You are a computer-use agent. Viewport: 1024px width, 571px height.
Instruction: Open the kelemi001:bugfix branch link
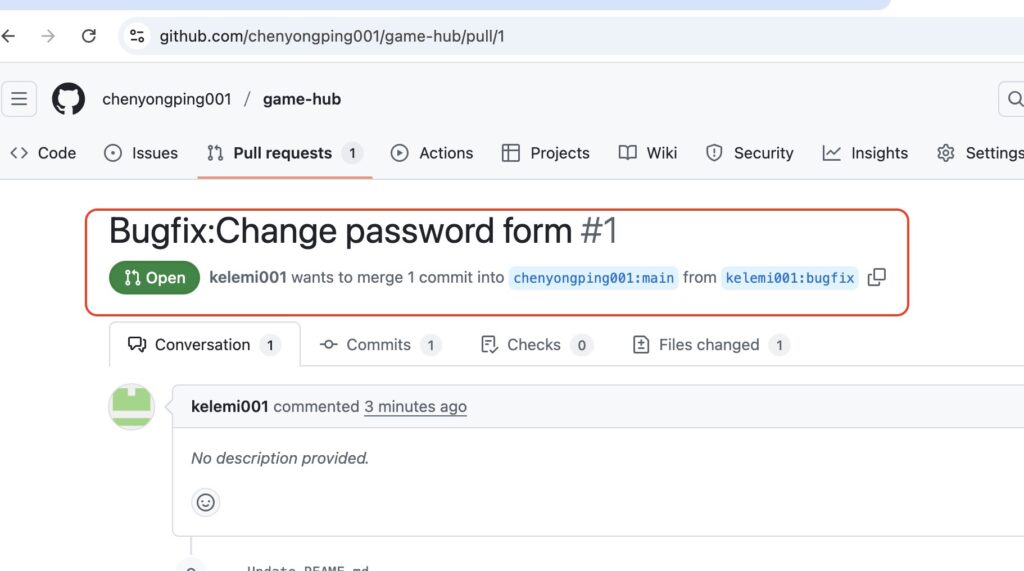click(x=790, y=278)
